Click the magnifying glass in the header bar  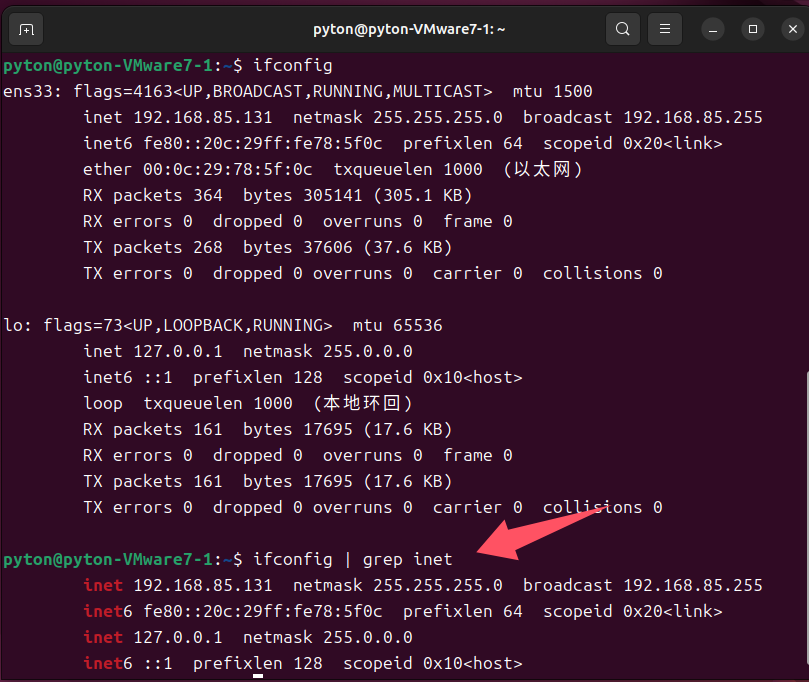tap(622, 28)
